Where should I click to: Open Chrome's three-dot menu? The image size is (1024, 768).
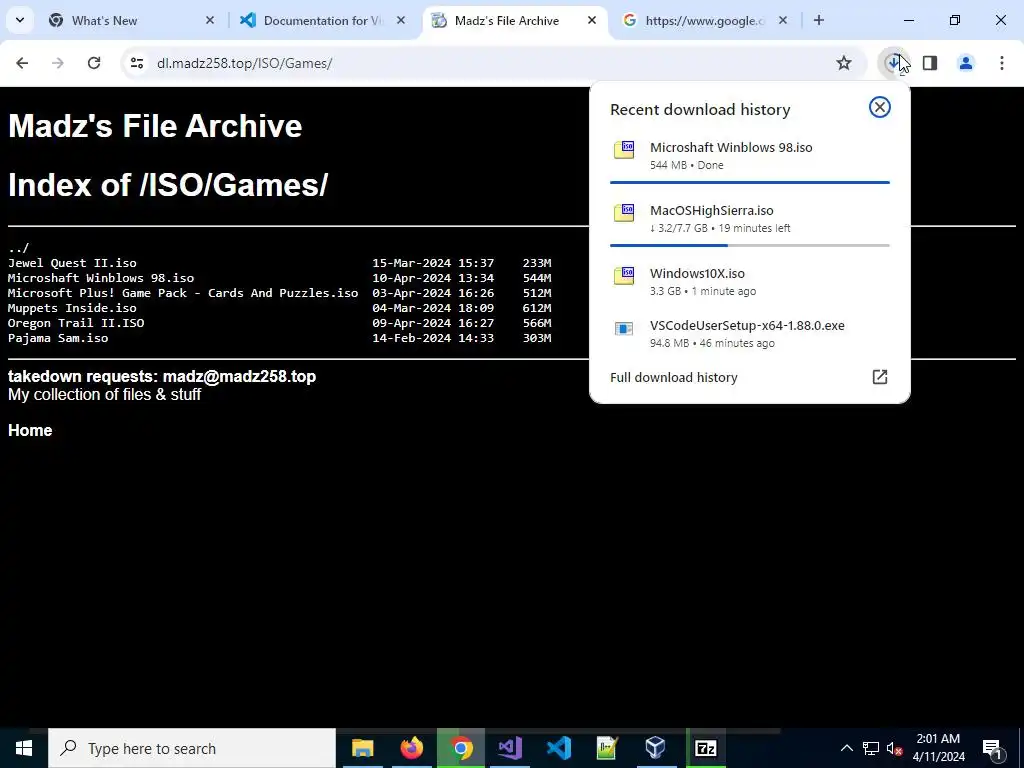(1002, 63)
